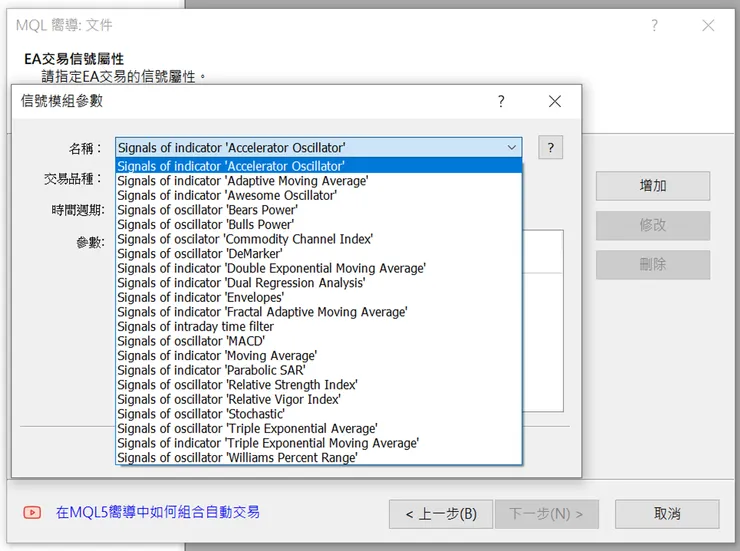Collapse the 名稱 combo box arrow

512,148
